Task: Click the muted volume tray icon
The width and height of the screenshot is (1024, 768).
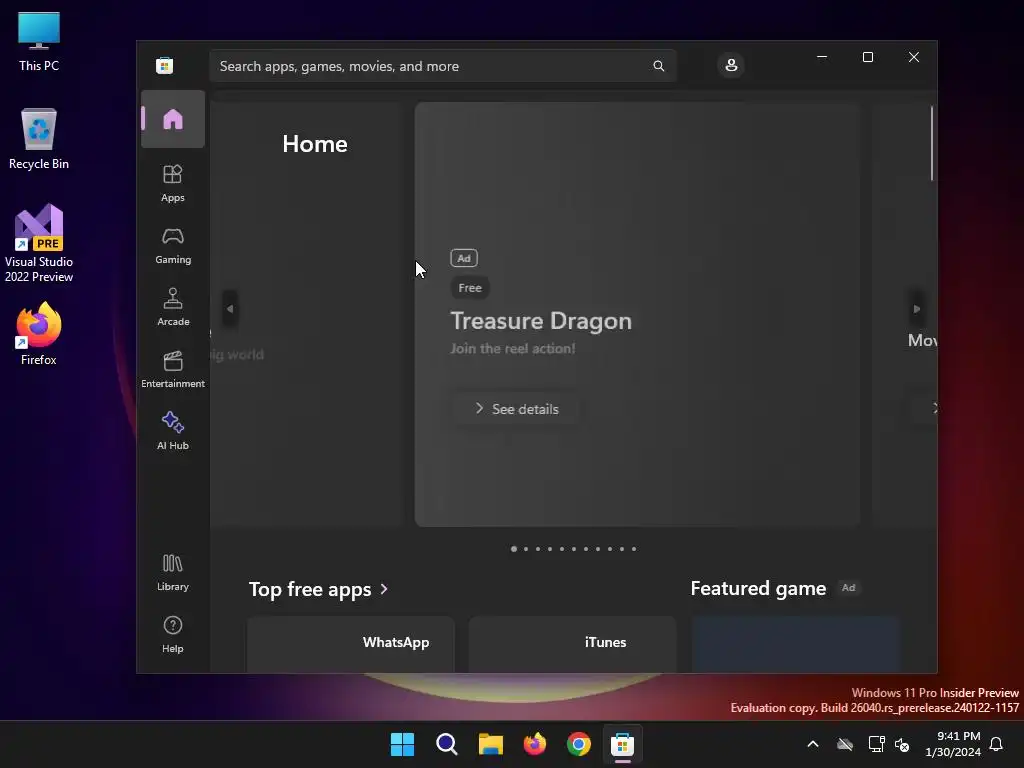Action: pos(903,744)
